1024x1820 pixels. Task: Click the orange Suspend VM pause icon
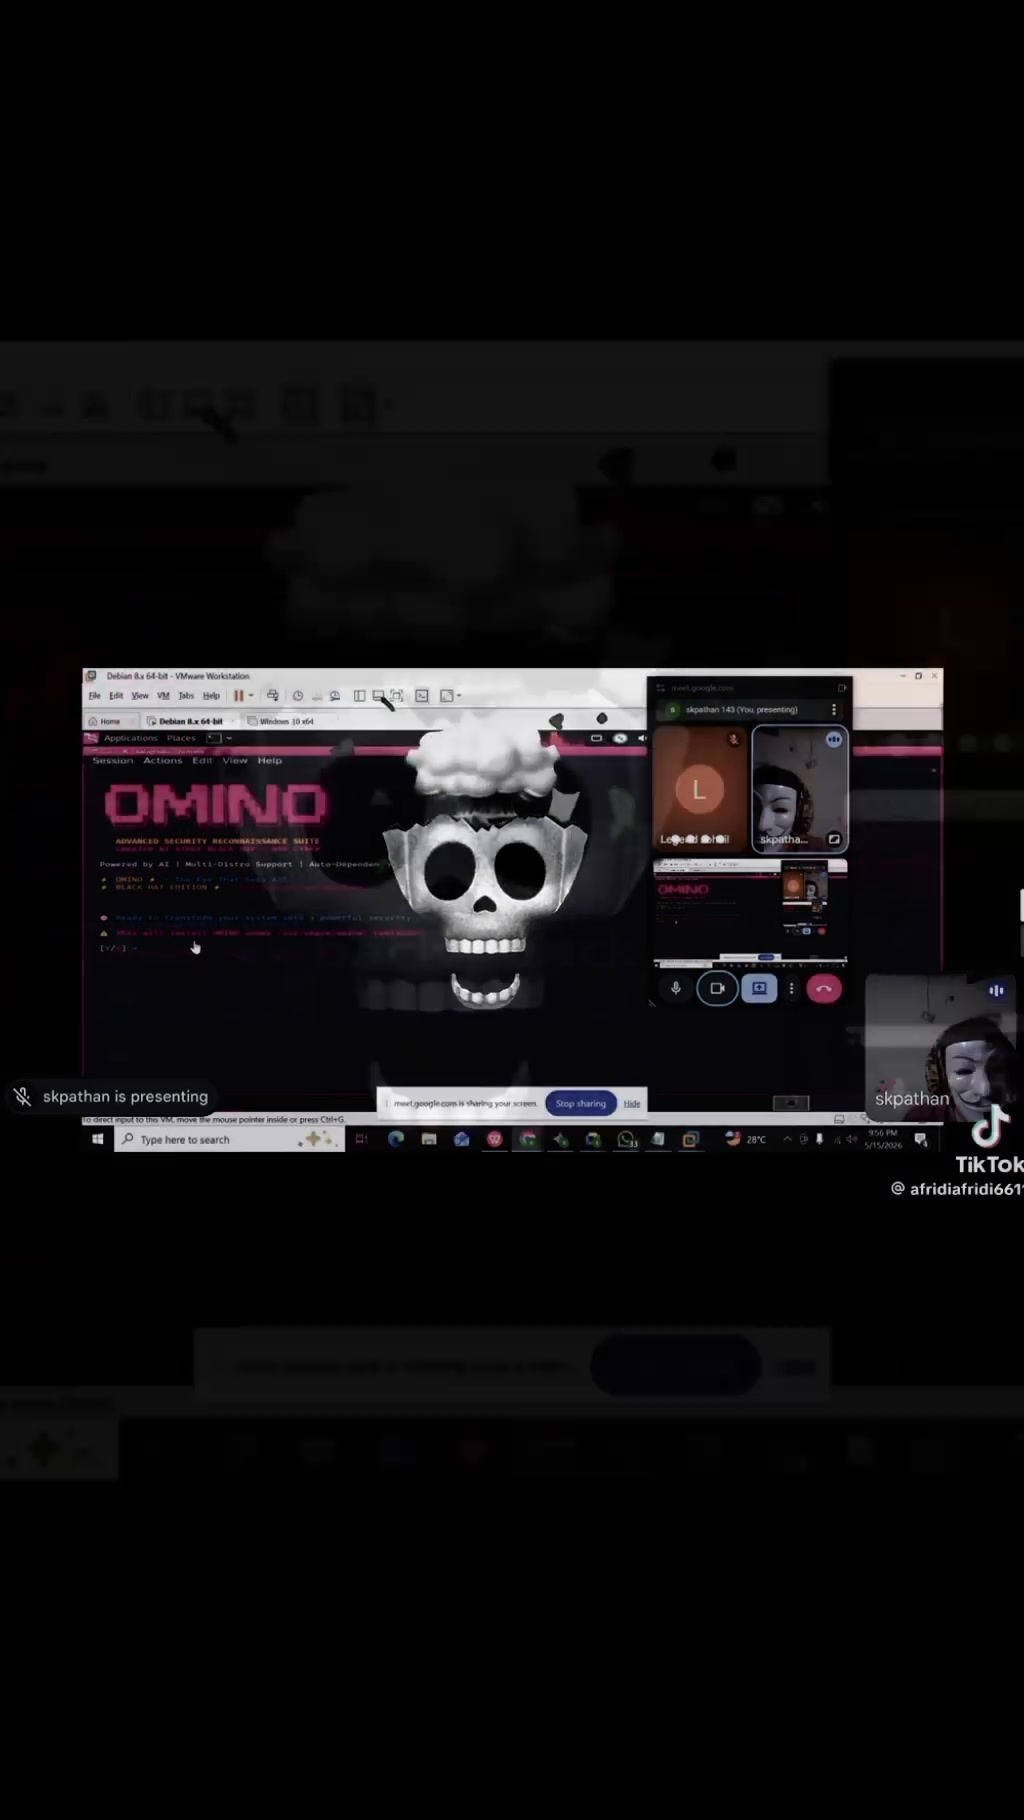pos(238,696)
